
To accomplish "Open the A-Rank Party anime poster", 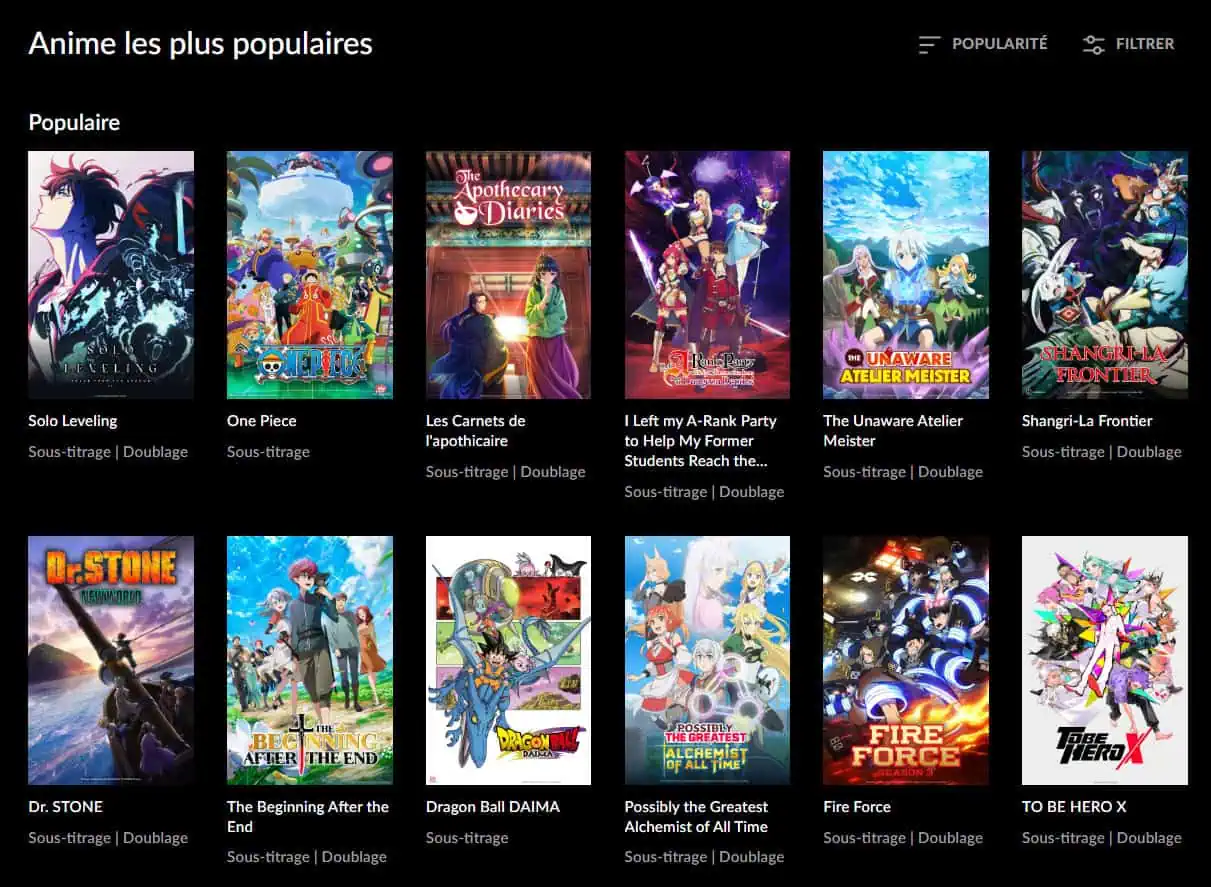I will pyautogui.click(x=707, y=275).
